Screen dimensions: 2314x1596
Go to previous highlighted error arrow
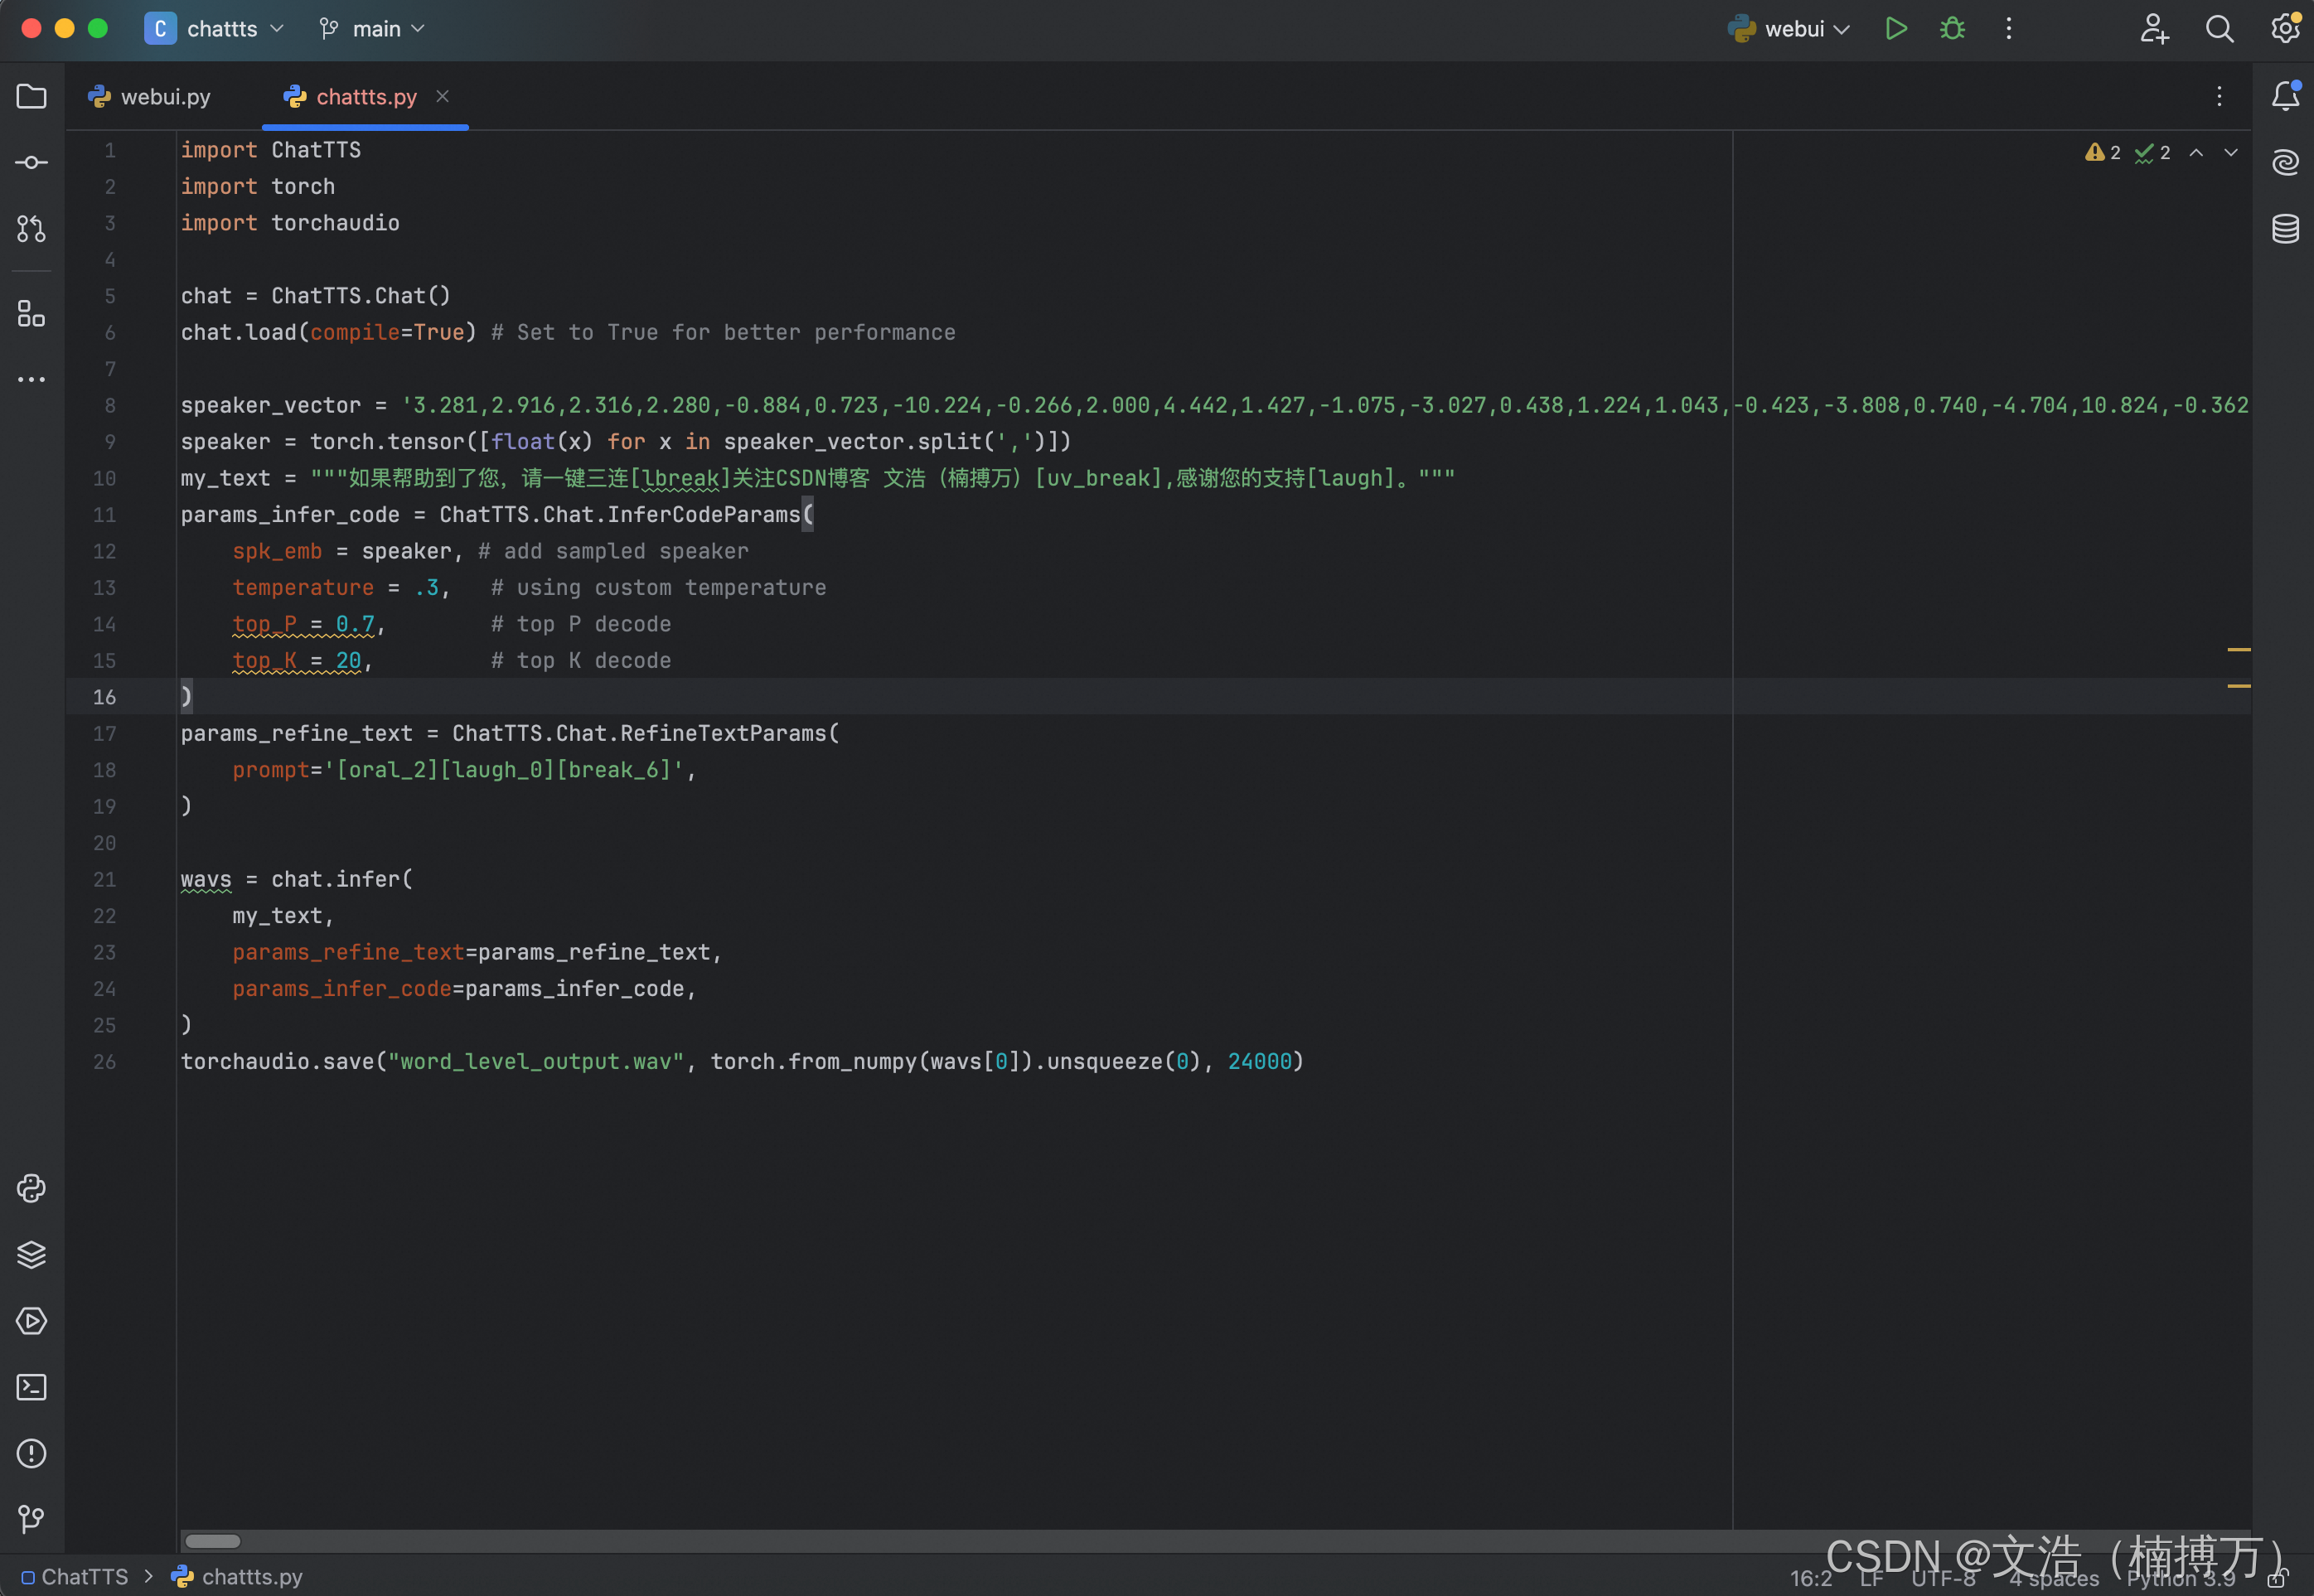pyautogui.click(x=2196, y=152)
